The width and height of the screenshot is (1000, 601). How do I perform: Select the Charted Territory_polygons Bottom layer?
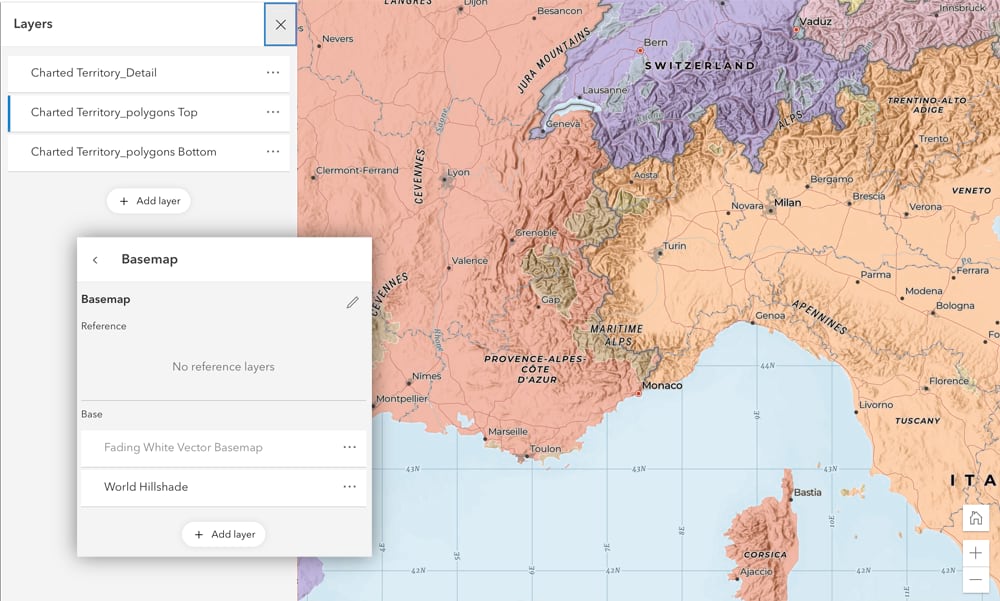[149, 152]
